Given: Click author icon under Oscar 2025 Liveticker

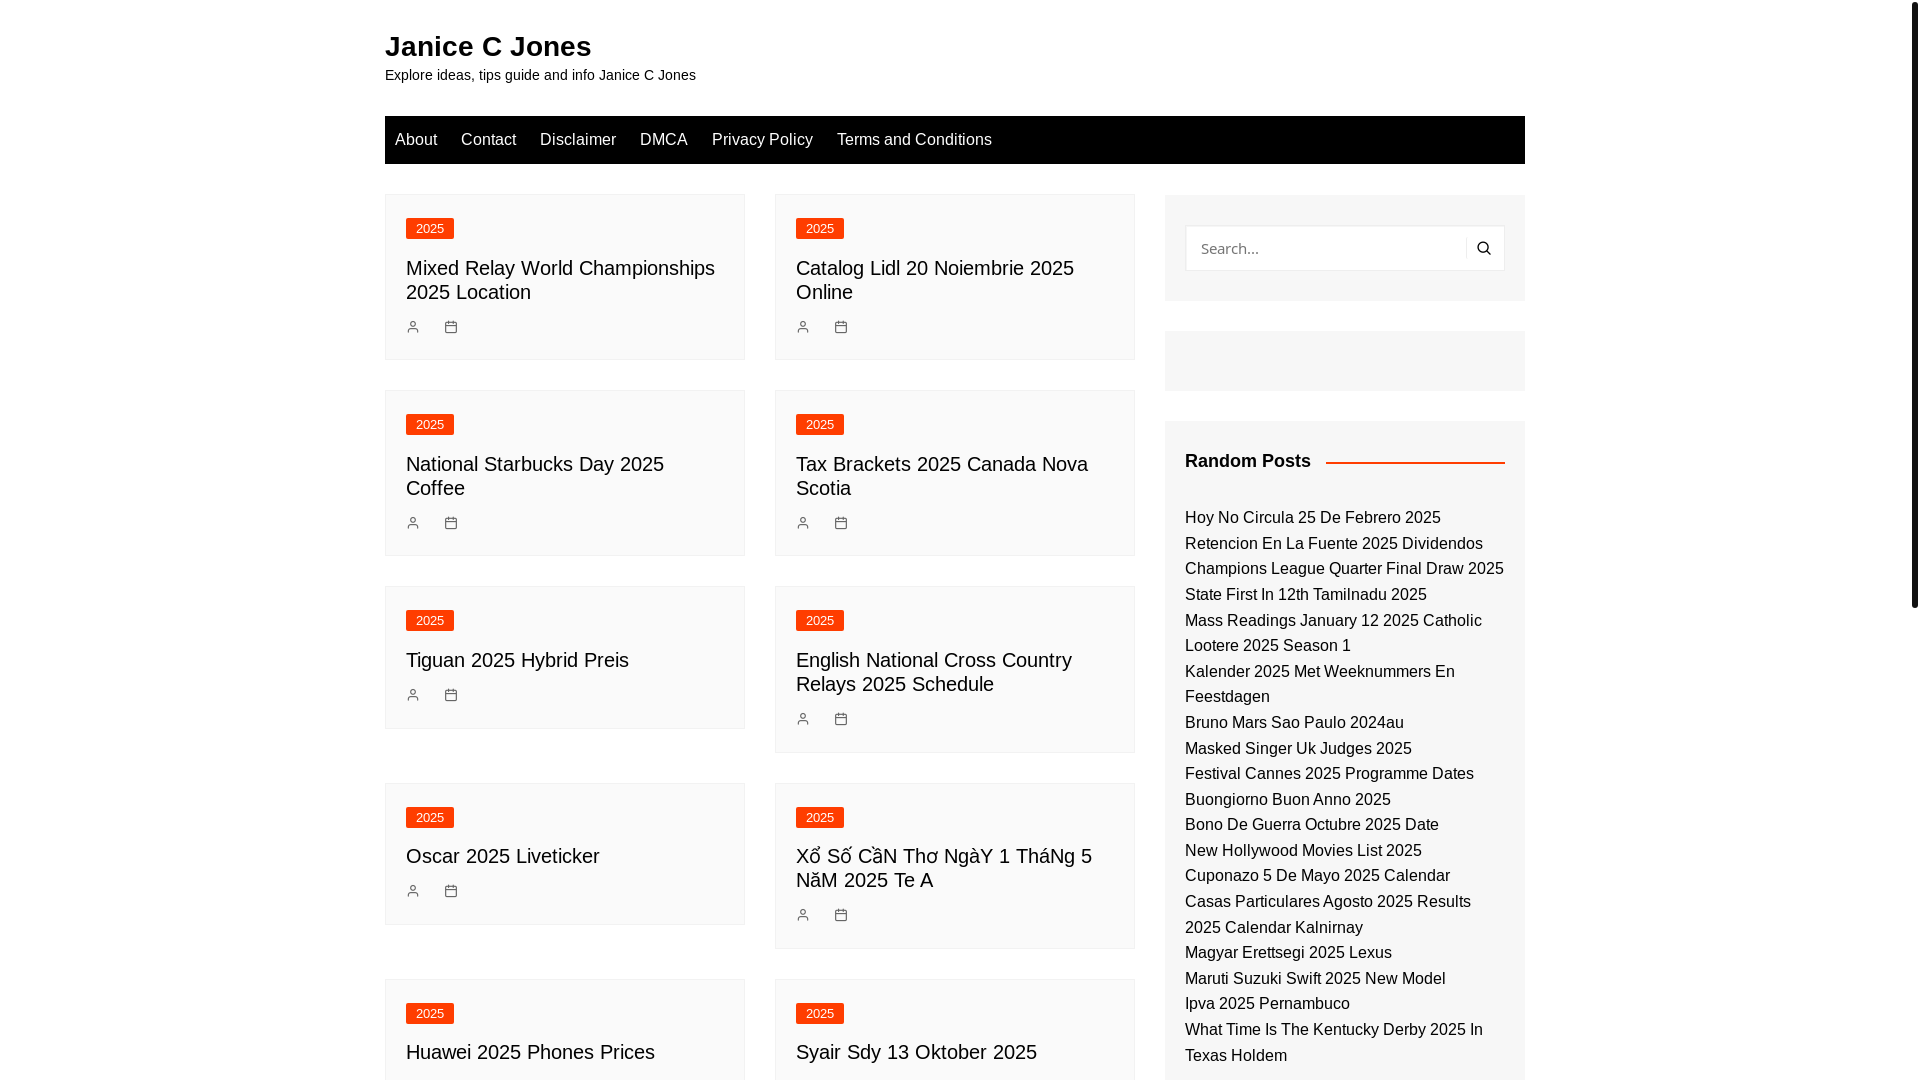Looking at the screenshot, I should [x=413, y=891].
